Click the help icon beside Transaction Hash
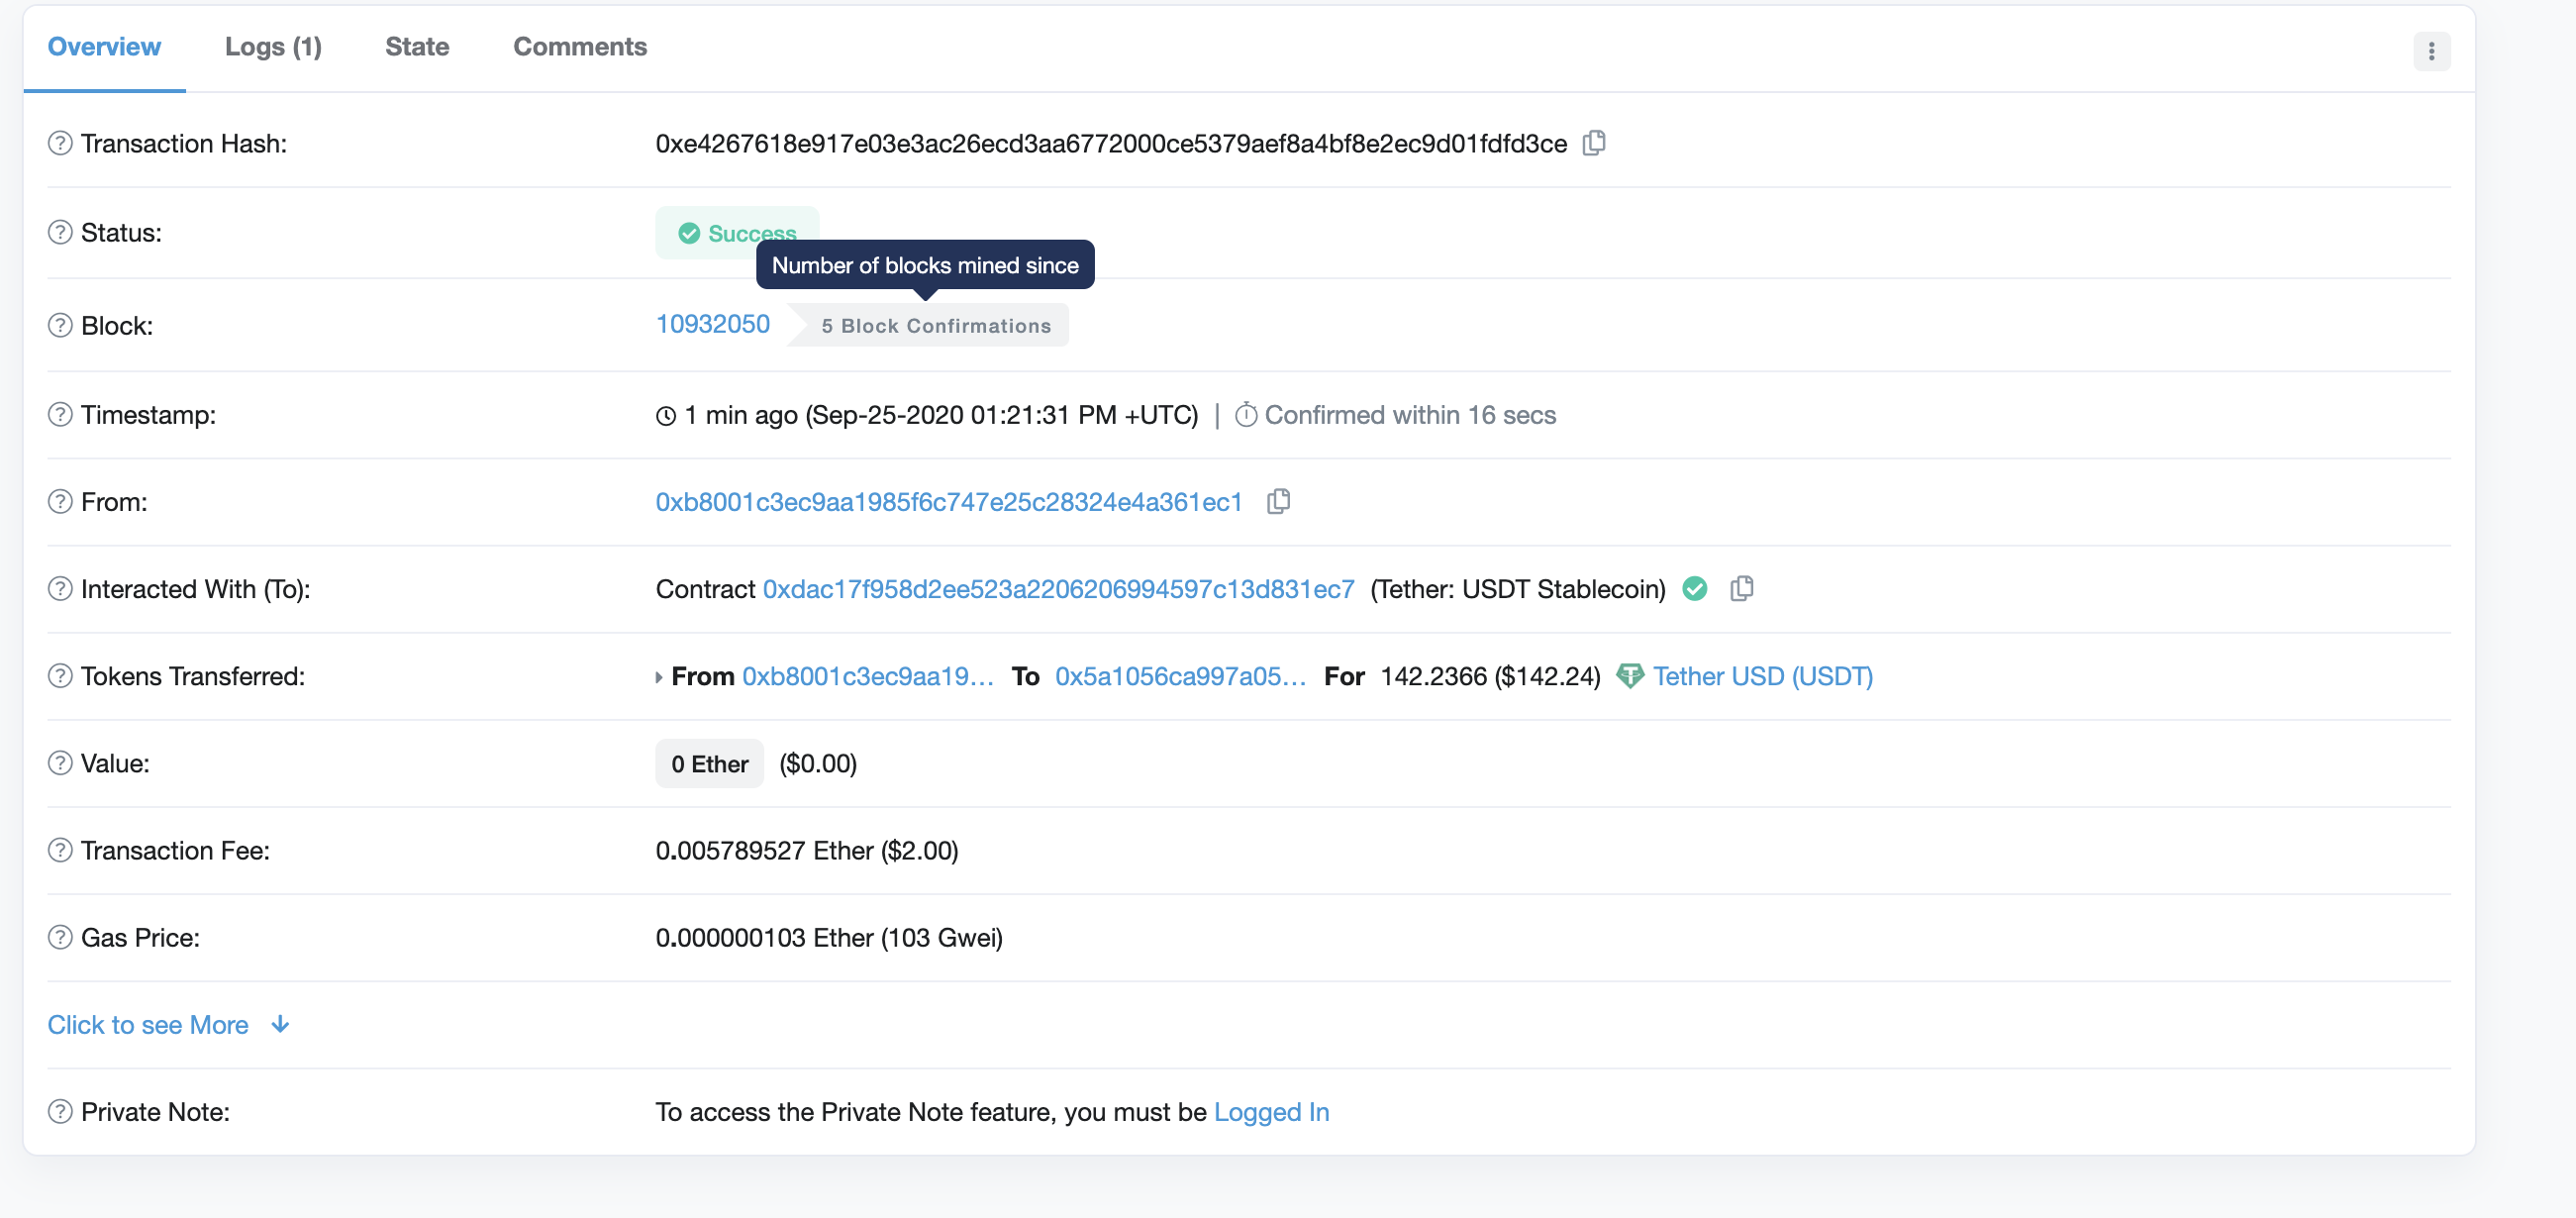Viewport: 2576px width, 1218px height. 60,143
